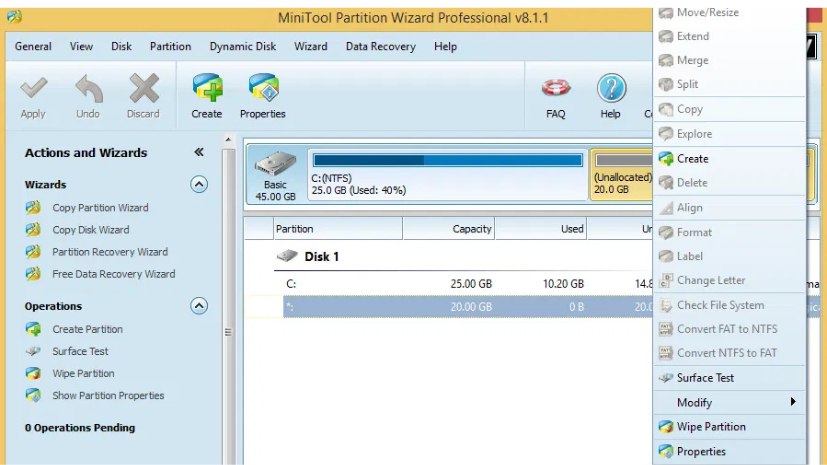Collapse the Actions and Wizards panel
Image resolution: width=827 pixels, height=465 pixels.
coord(199,153)
